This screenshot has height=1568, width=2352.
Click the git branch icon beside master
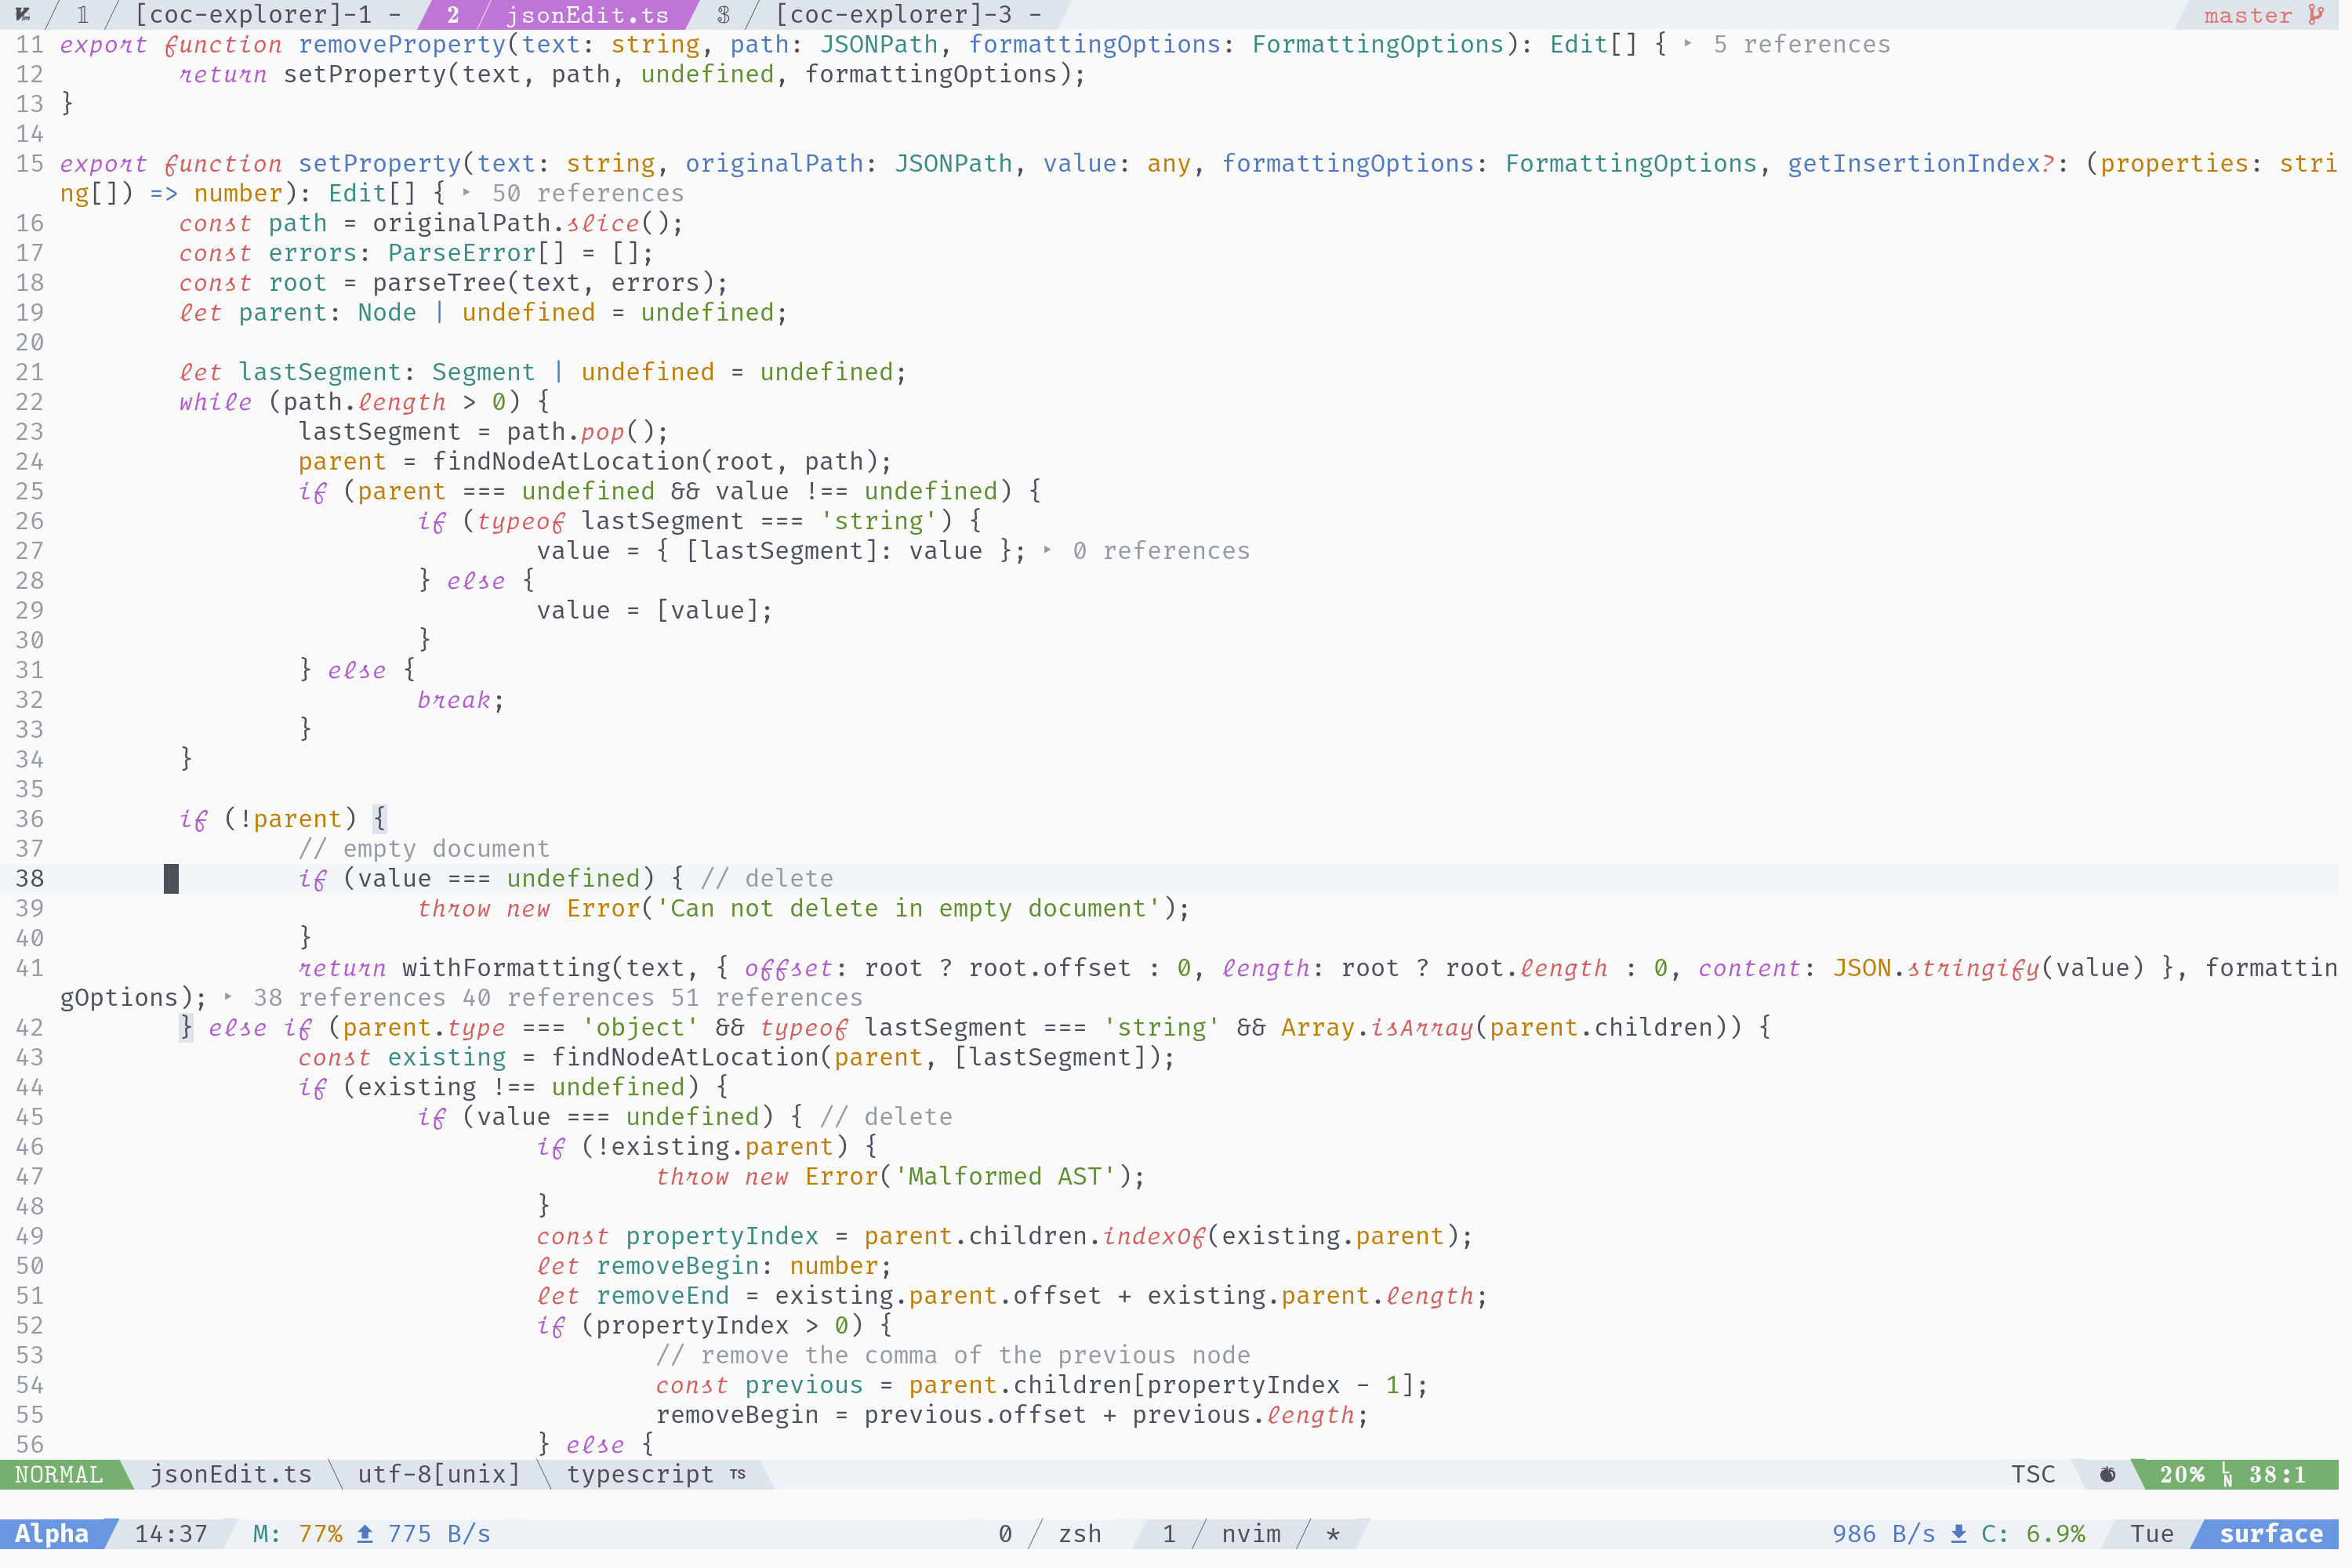click(2316, 14)
